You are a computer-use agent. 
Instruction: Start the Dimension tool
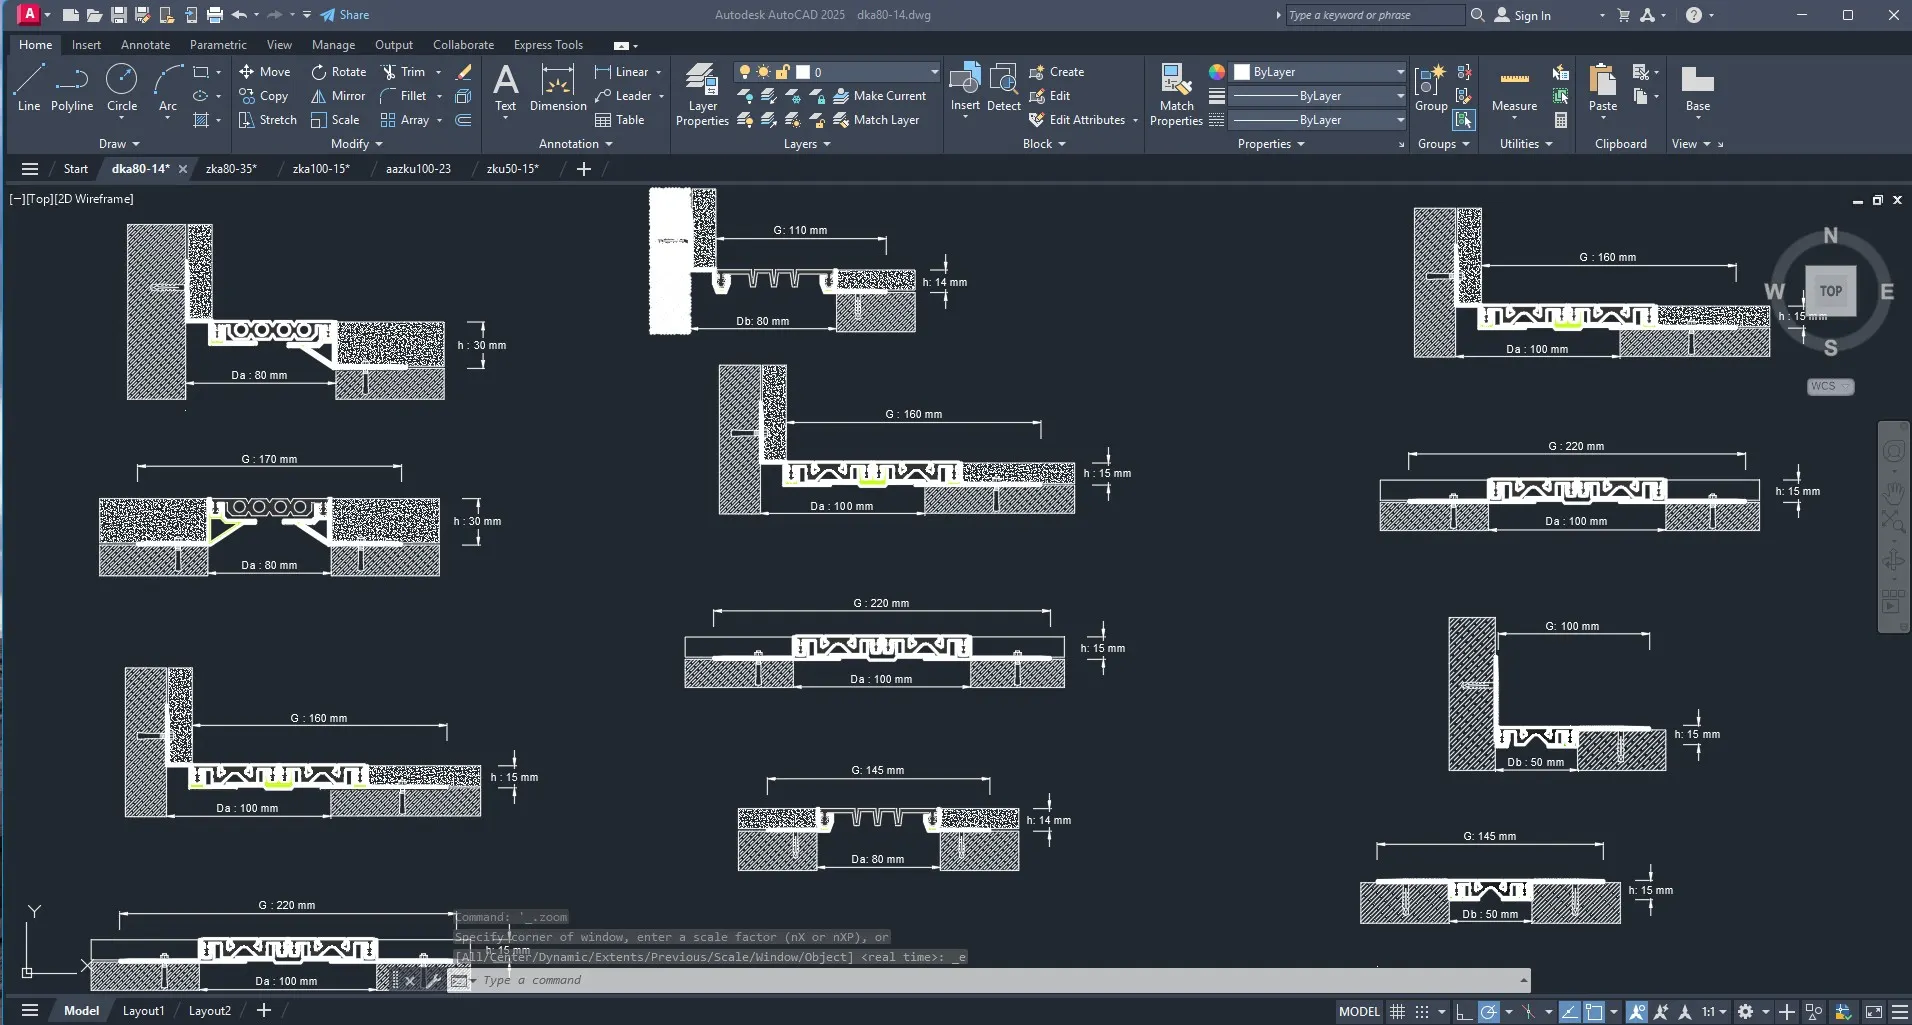click(x=558, y=88)
